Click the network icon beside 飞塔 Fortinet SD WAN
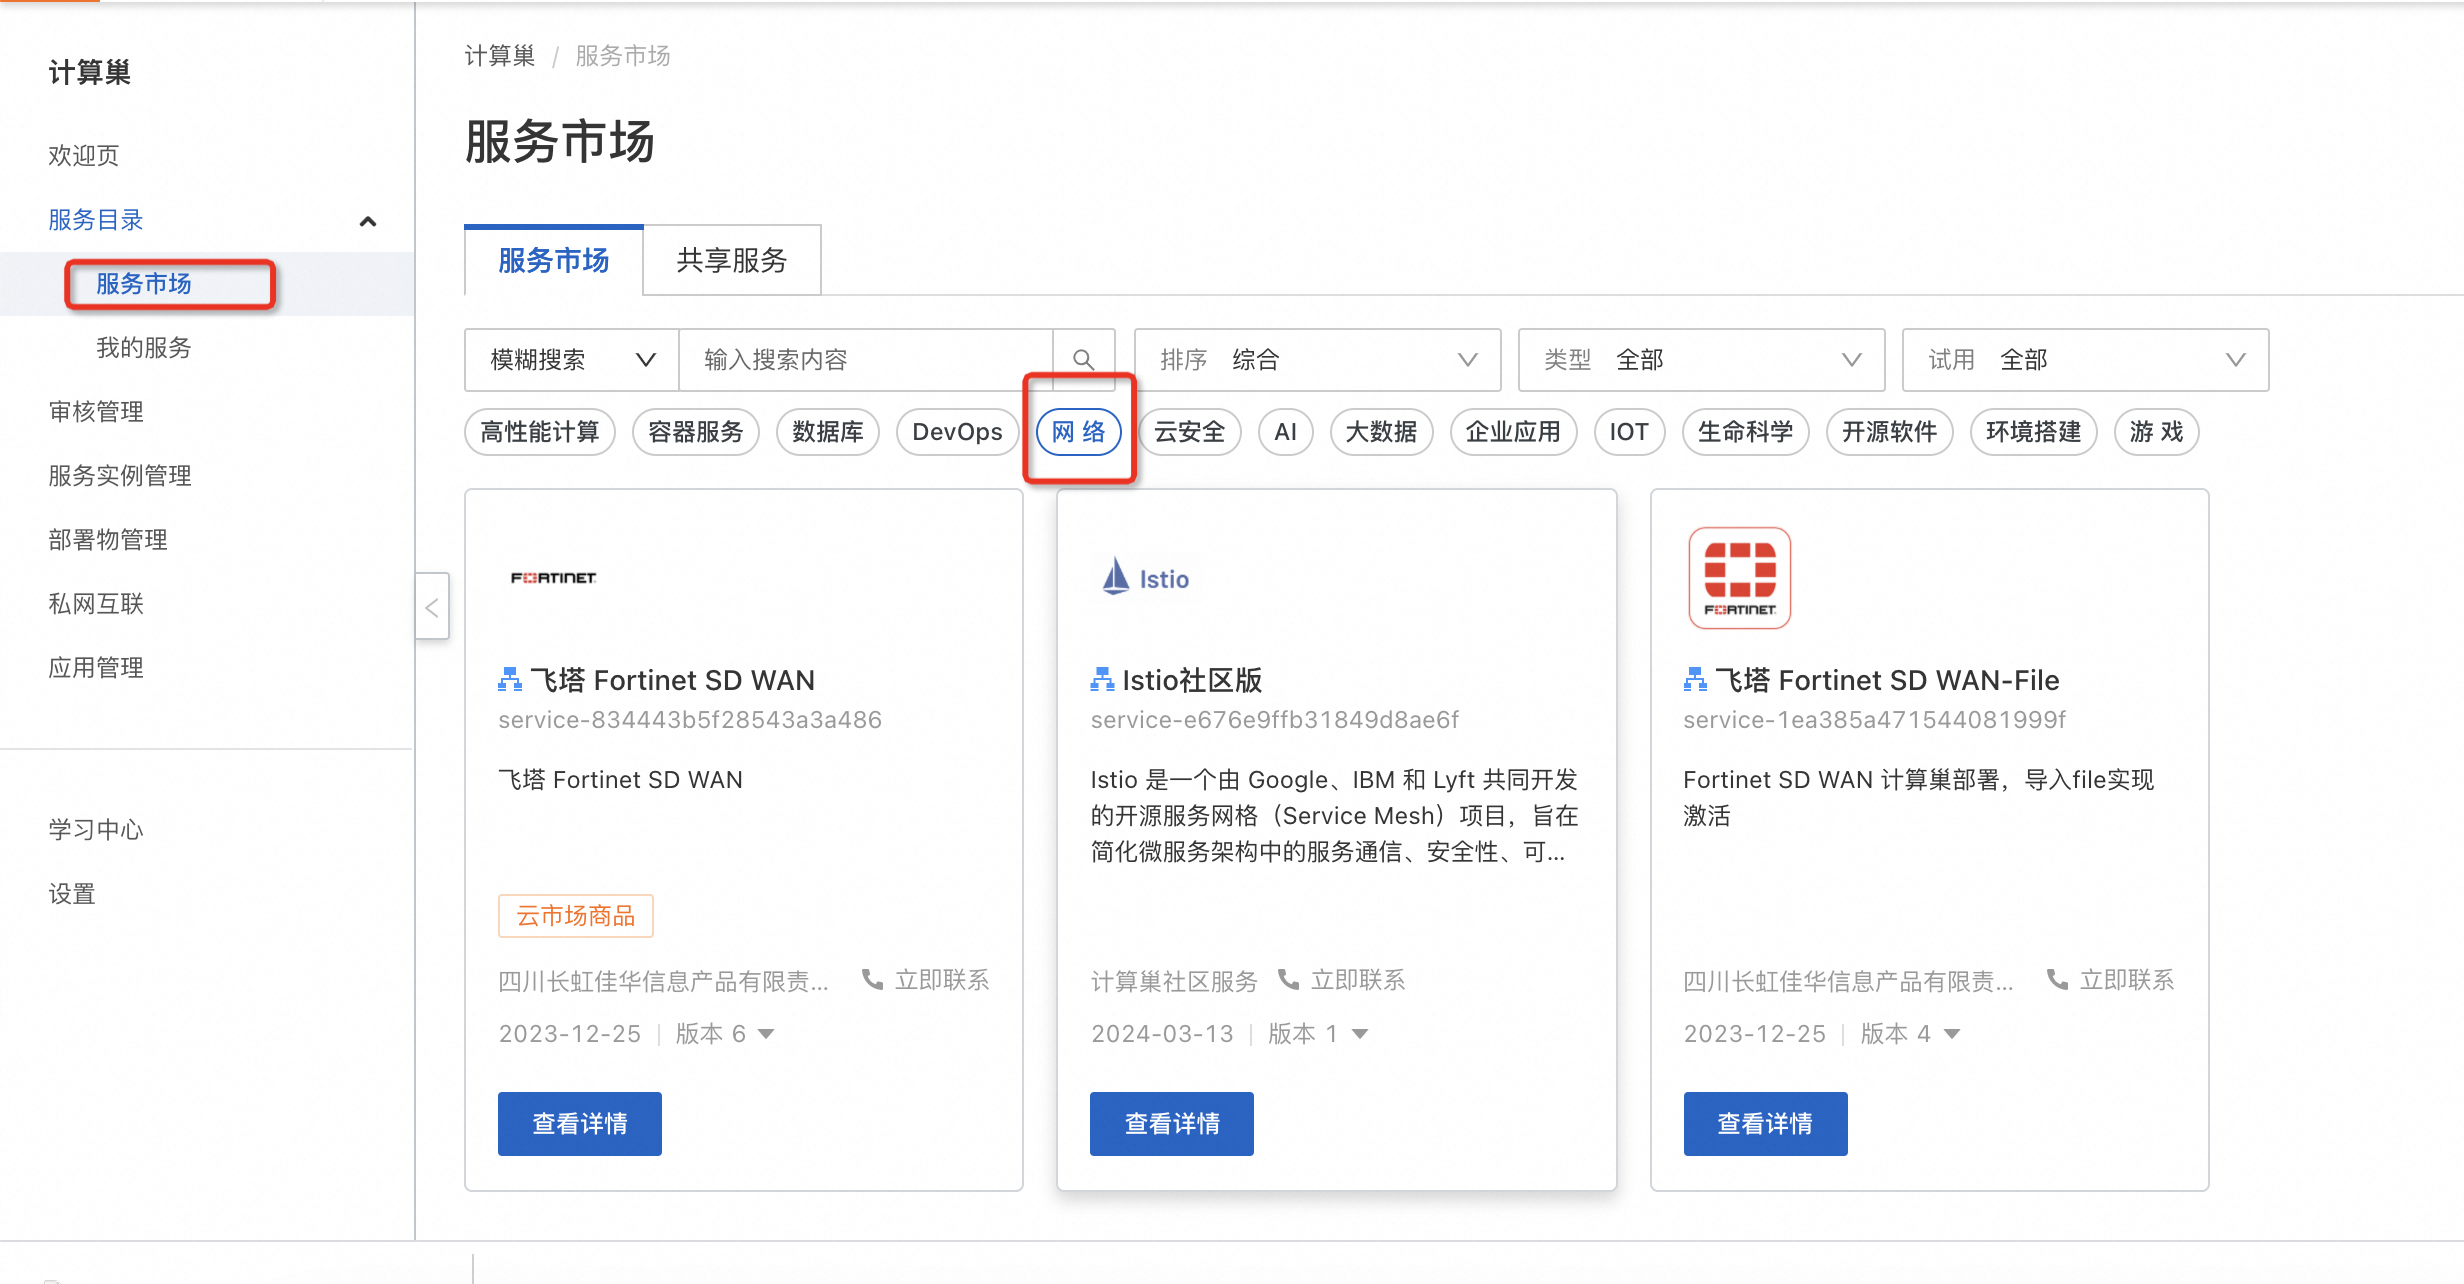Viewport: 2464px width, 1284px height. point(510,680)
